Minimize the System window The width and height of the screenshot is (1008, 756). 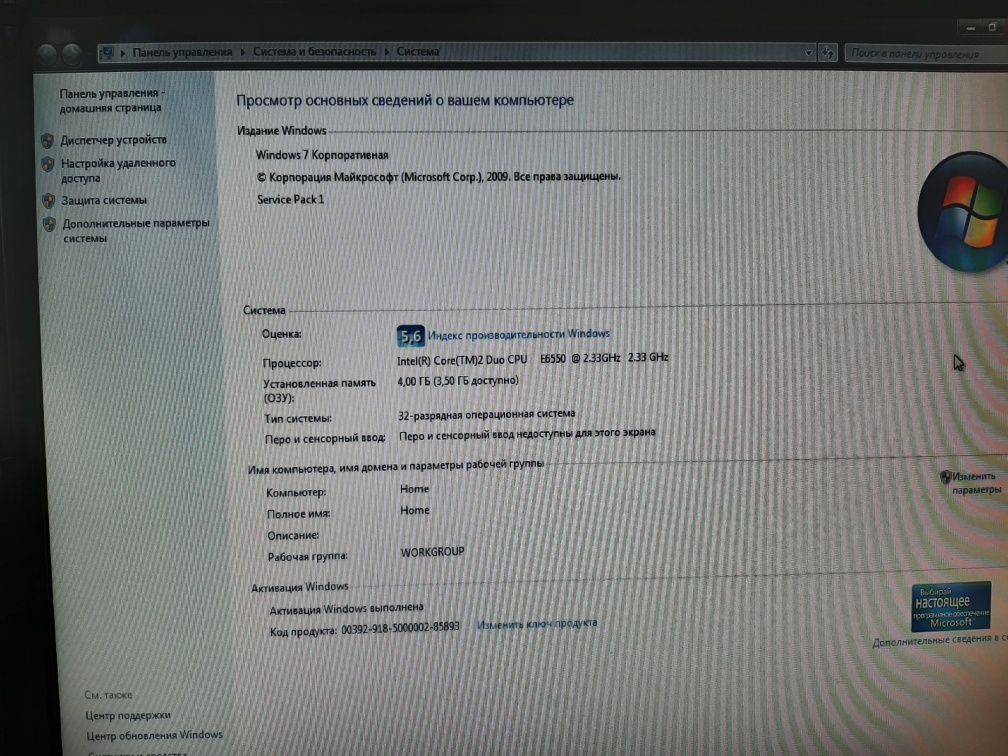[x=971, y=28]
